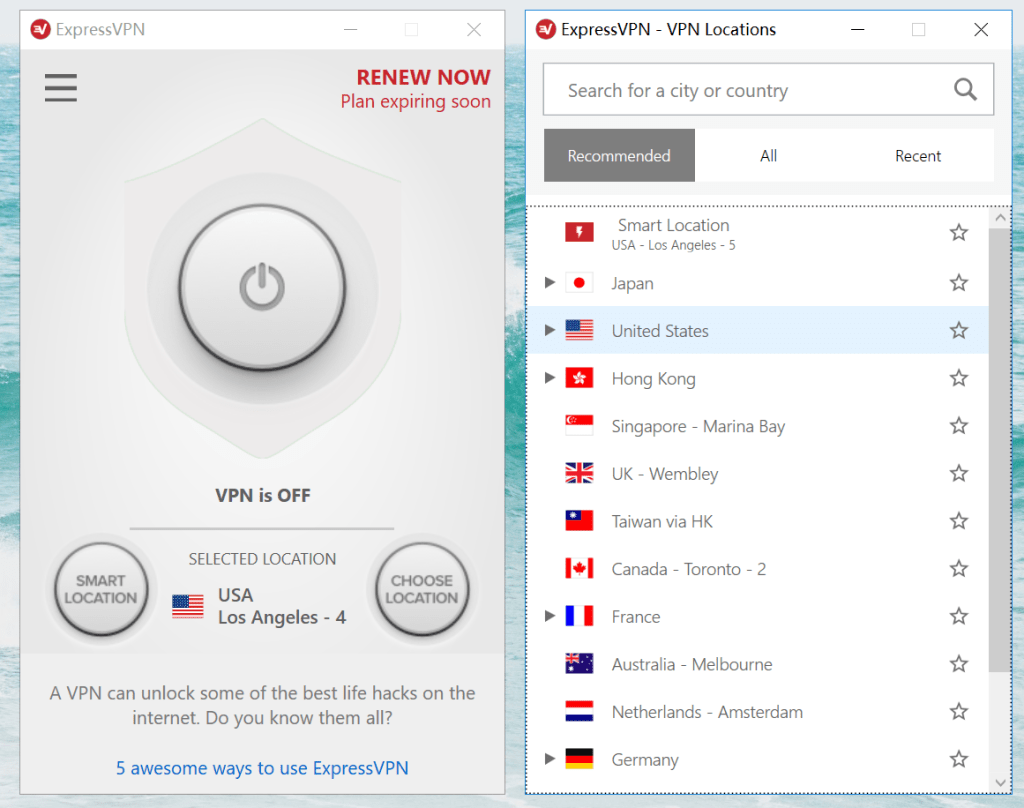Viewport: 1024px width, 808px height.
Task: Expand the Japan location list
Action: point(550,283)
